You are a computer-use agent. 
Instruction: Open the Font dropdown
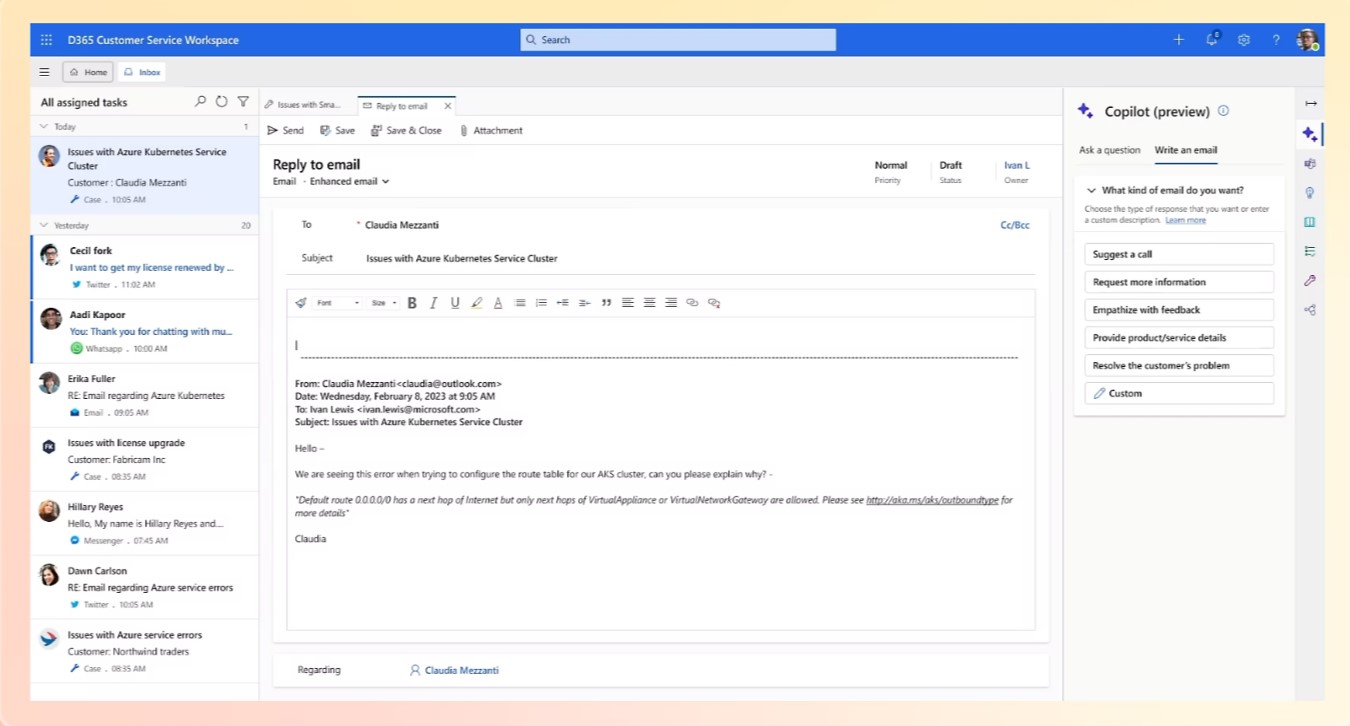338,303
